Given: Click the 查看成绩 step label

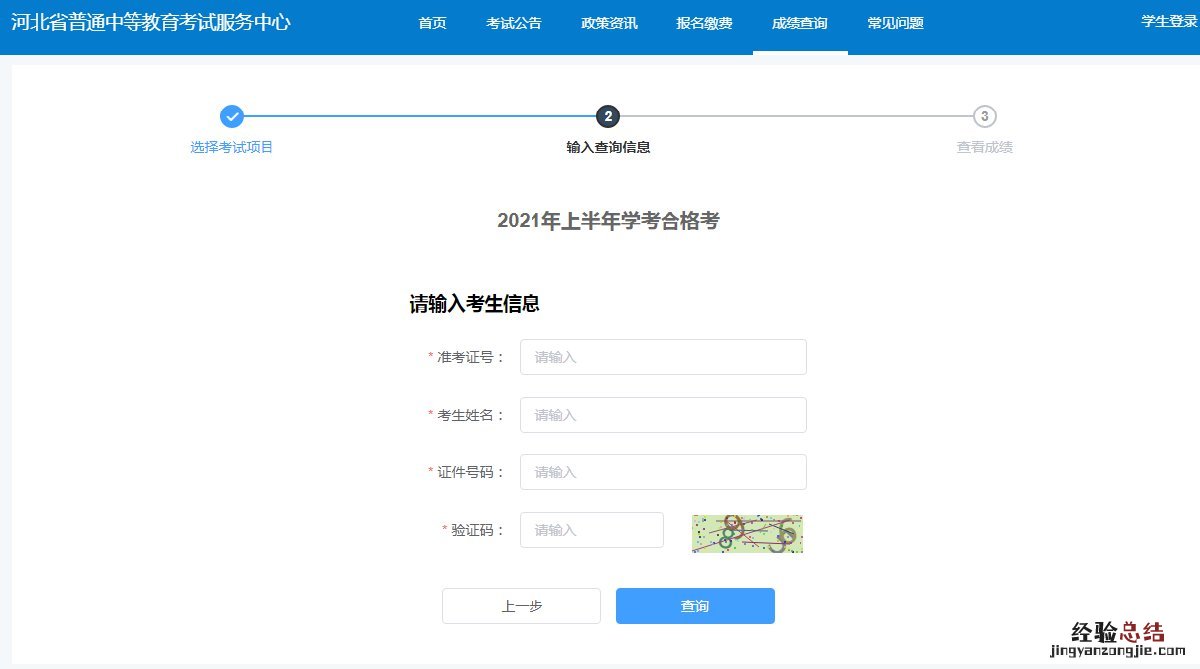Looking at the screenshot, I should coord(985,147).
